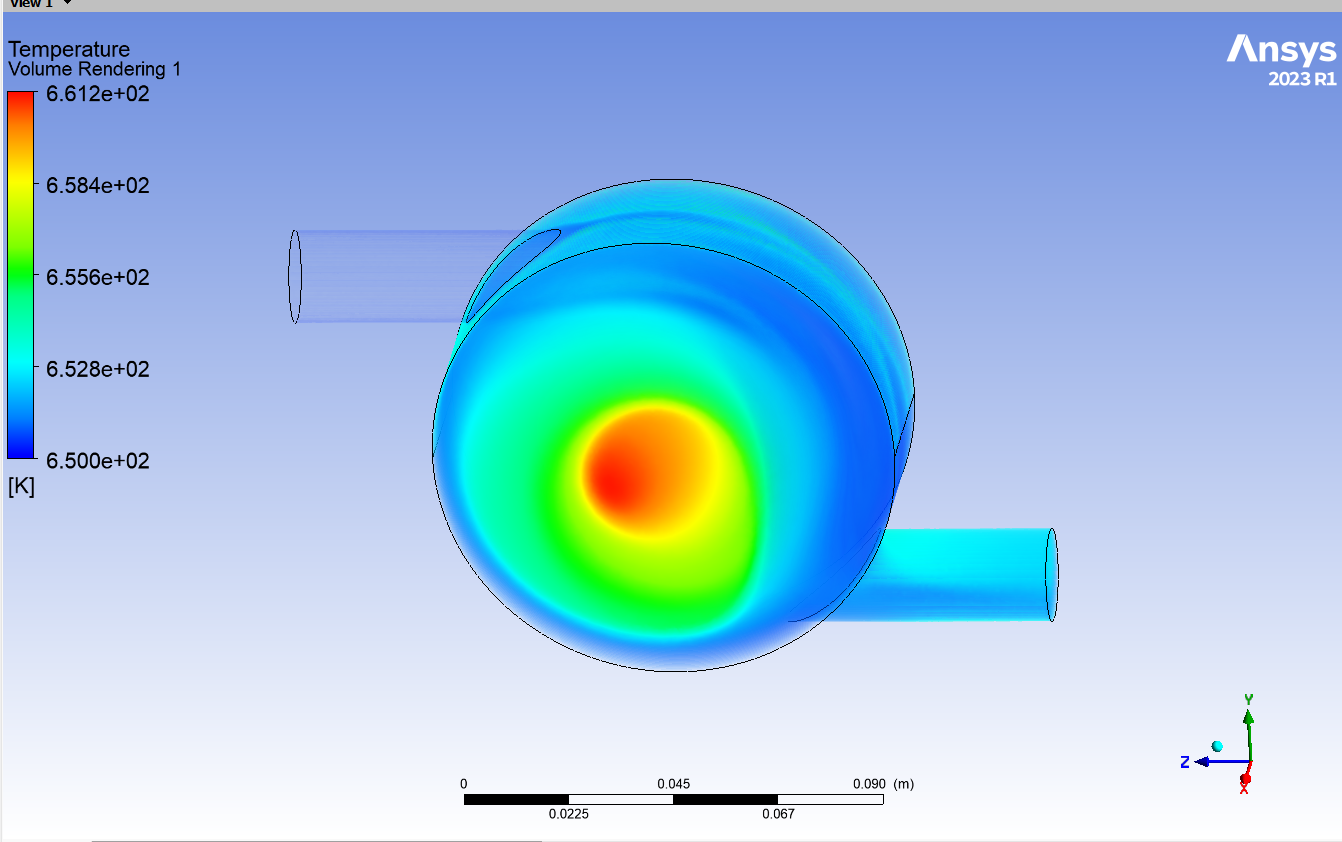The image size is (1342, 842).
Task: Select the cyan outlet pipe on right
Action: click(960, 574)
